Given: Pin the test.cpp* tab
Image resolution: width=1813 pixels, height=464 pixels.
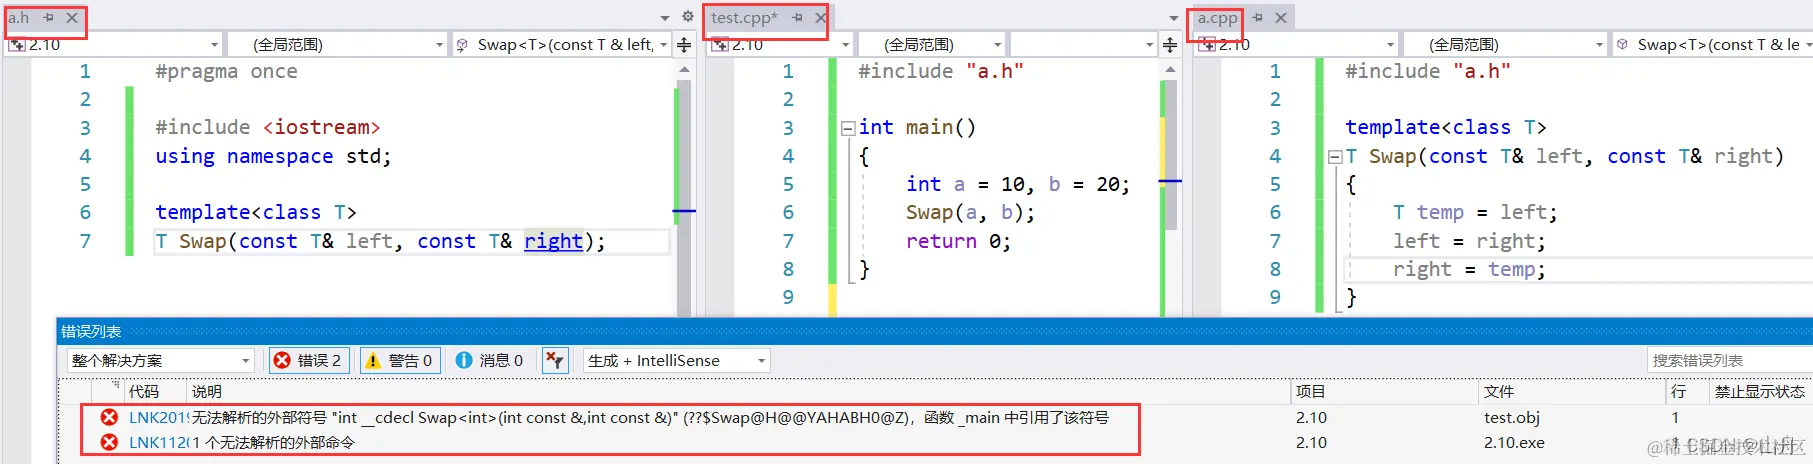Looking at the screenshot, I should point(797,18).
